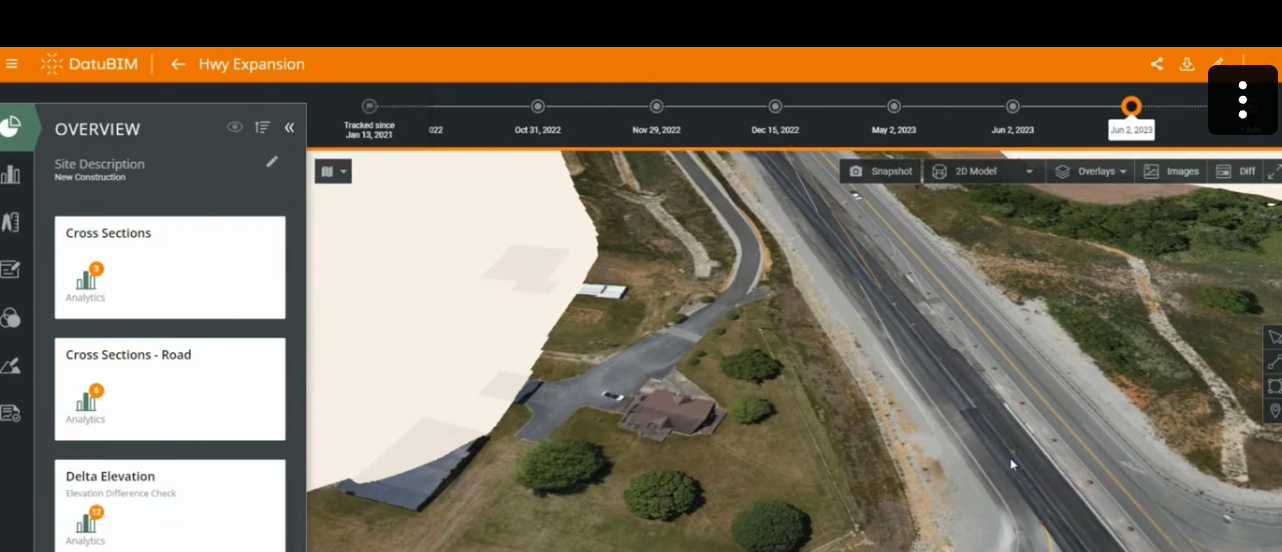Share the project via the share icon
Screen dimensions: 1282x552
[x=1156, y=64]
